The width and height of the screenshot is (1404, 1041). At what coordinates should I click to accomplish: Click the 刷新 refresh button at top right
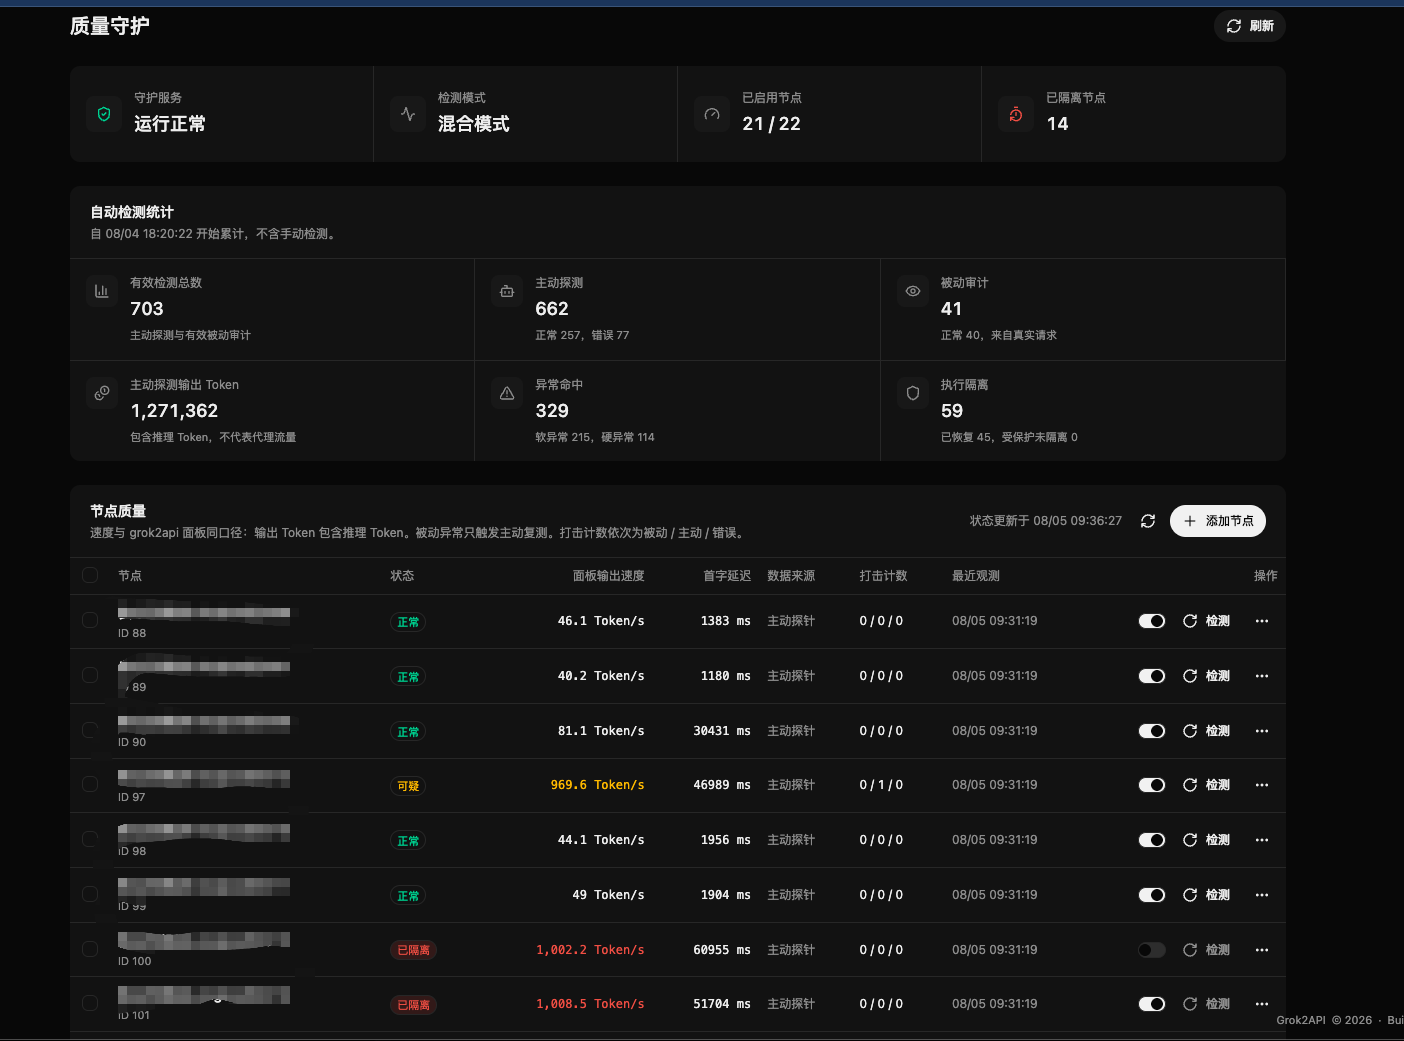tap(1250, 26)
